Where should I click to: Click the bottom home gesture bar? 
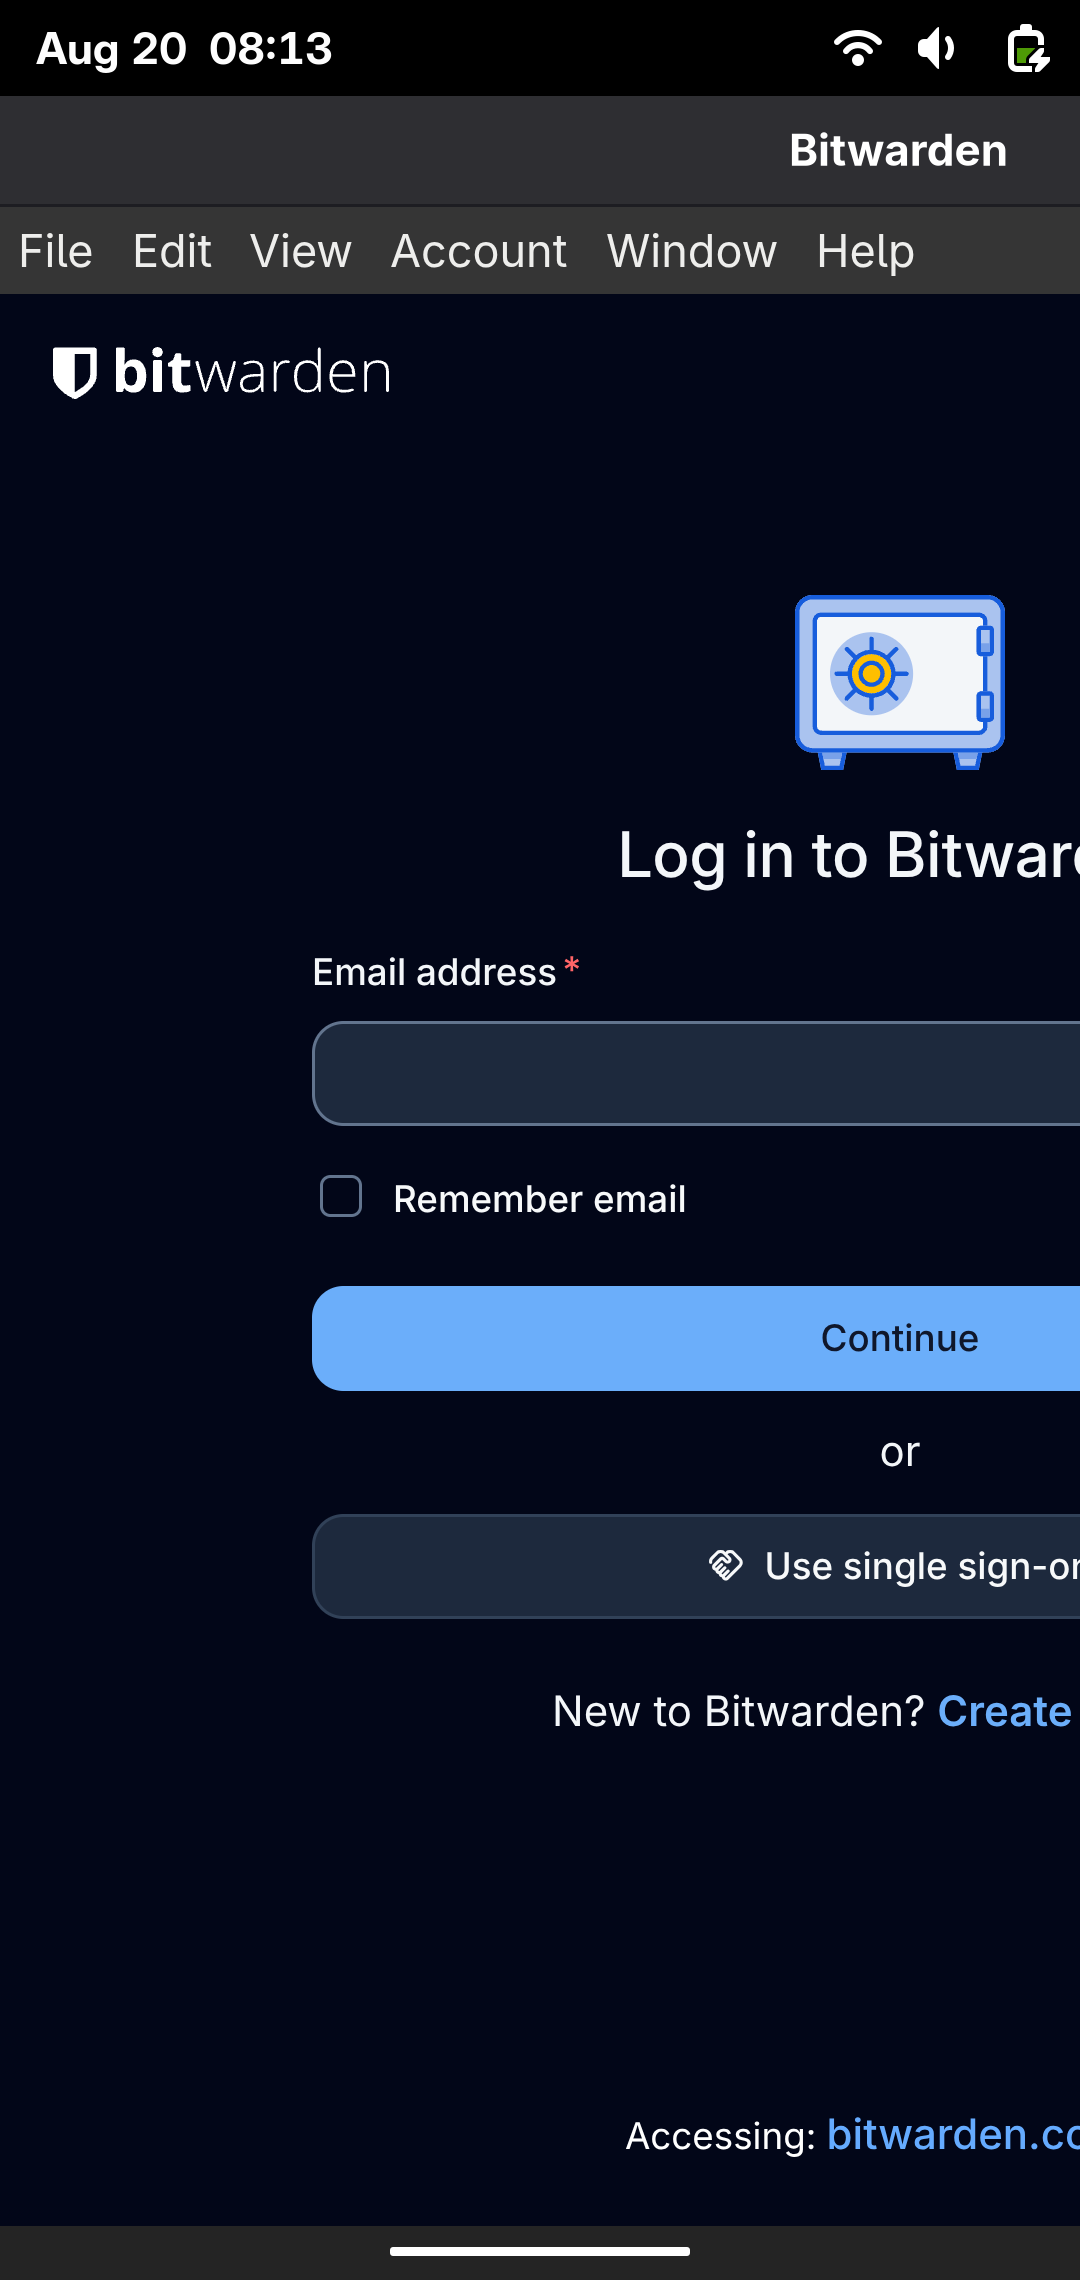[540, 2252]
